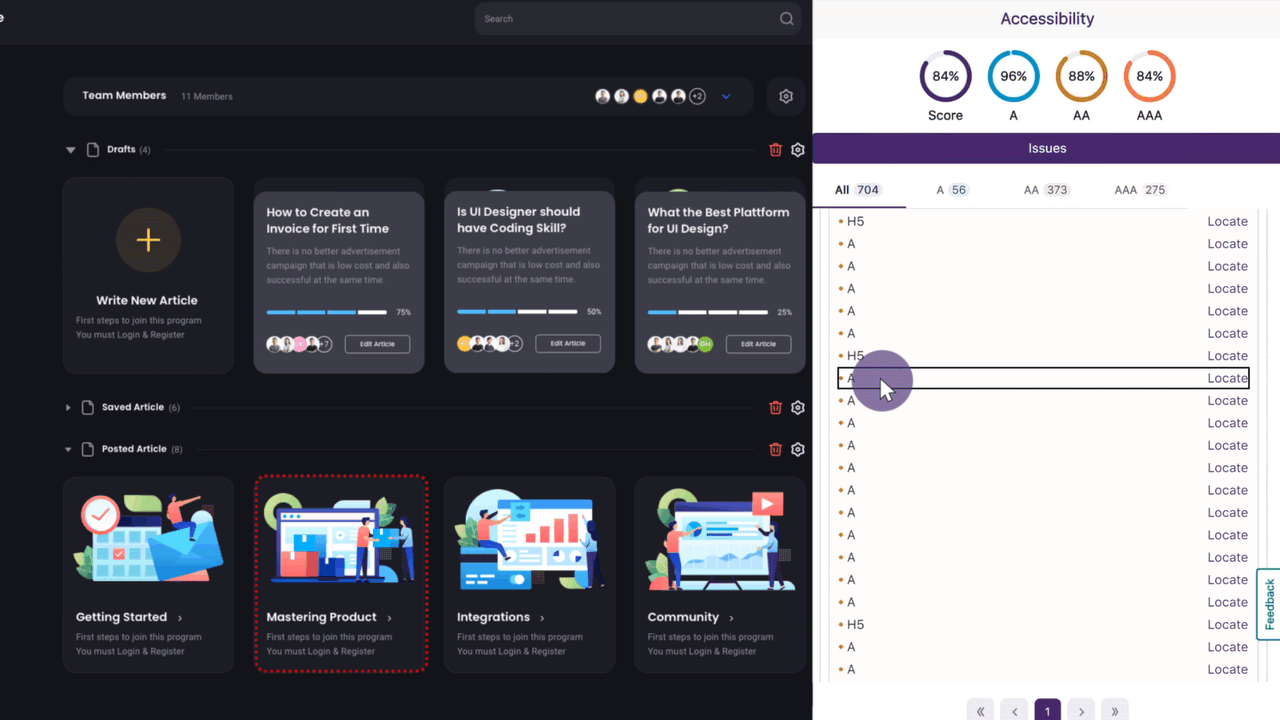Screen dimensions: 1280x720
Task: Click Locate on the highlighted A issue
Action: click(x=1227, y=378)
